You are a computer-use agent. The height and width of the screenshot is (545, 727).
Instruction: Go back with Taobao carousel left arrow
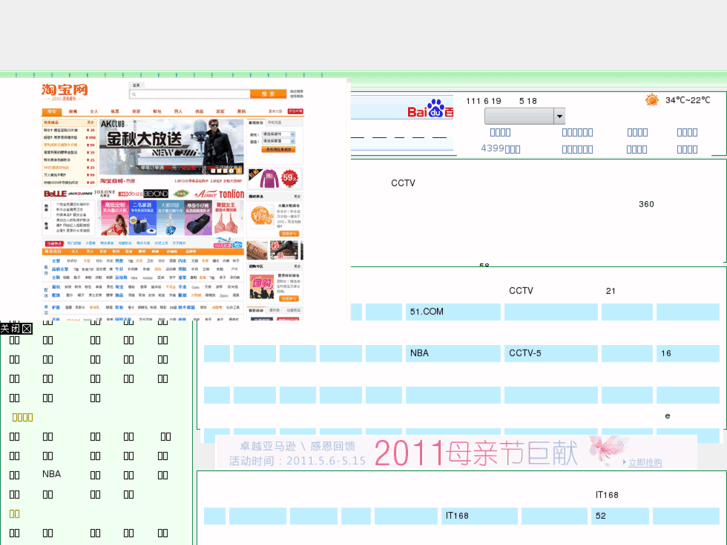[99, 218]
